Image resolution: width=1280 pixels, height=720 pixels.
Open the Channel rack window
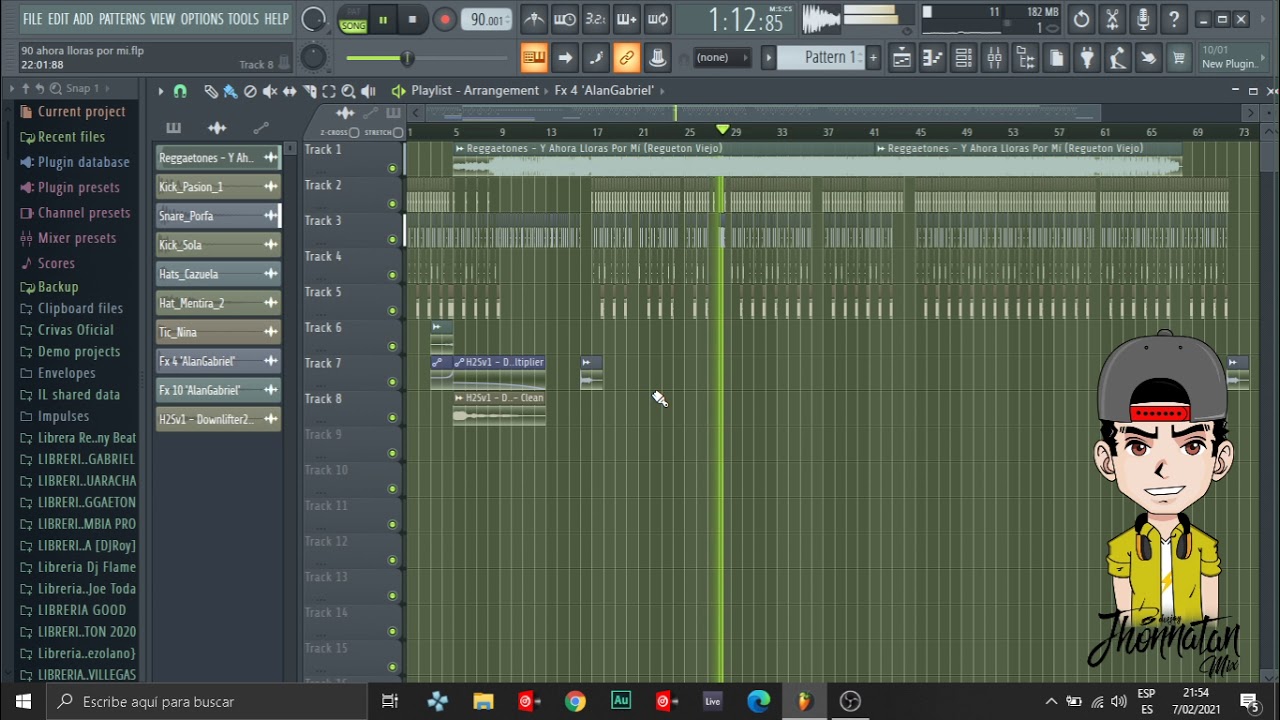(x=963, y=58)
